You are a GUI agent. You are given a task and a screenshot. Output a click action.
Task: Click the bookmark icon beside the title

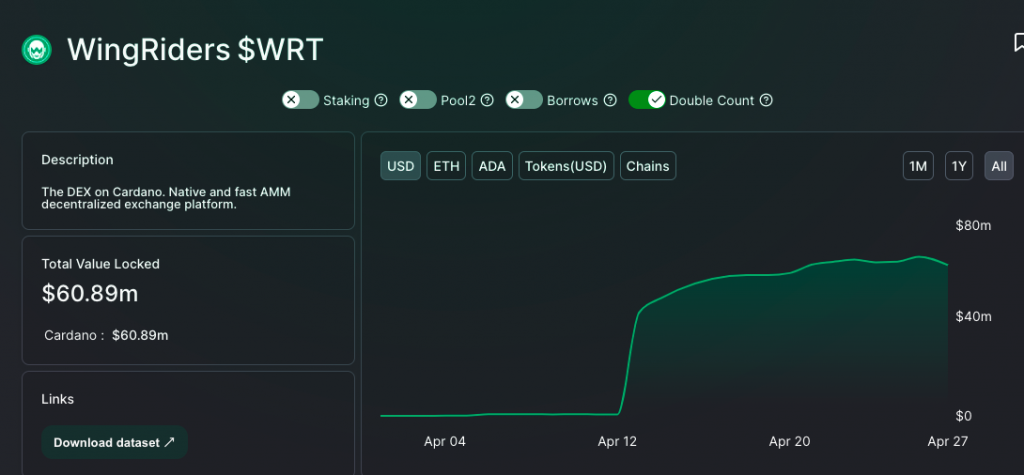point(1018,43)
